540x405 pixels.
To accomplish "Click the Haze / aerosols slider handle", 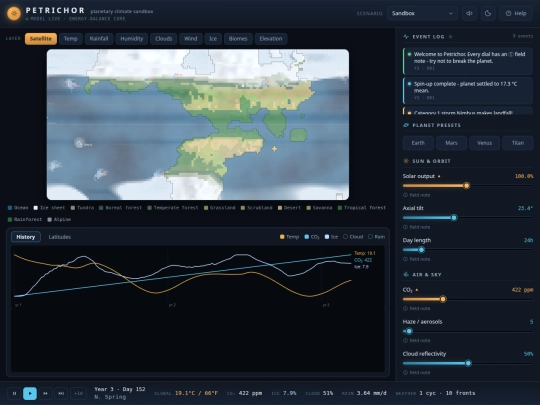I will coord(409,331).
